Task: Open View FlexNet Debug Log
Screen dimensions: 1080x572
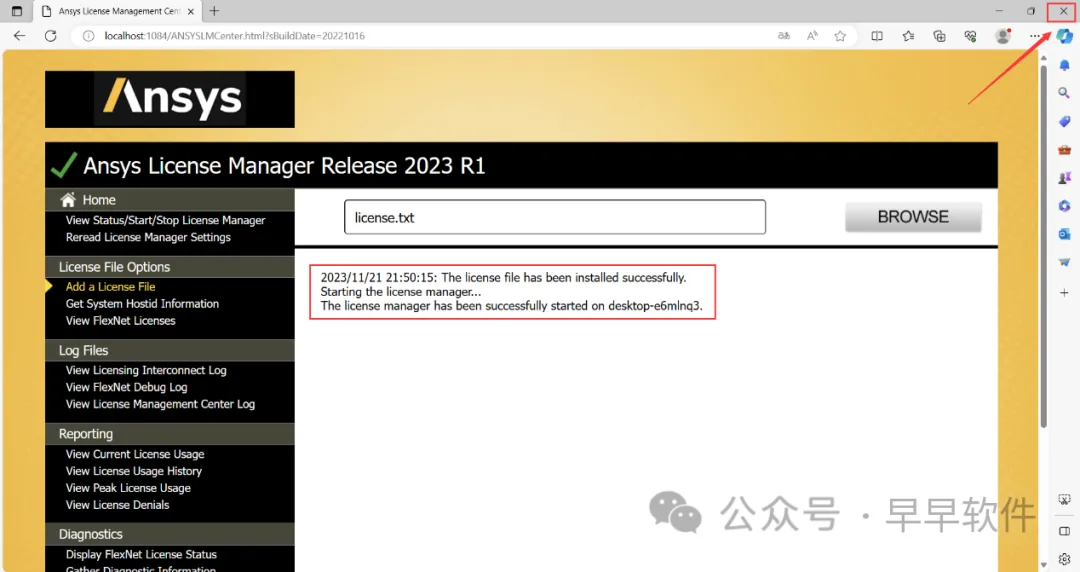Action: tap(126, 387)
